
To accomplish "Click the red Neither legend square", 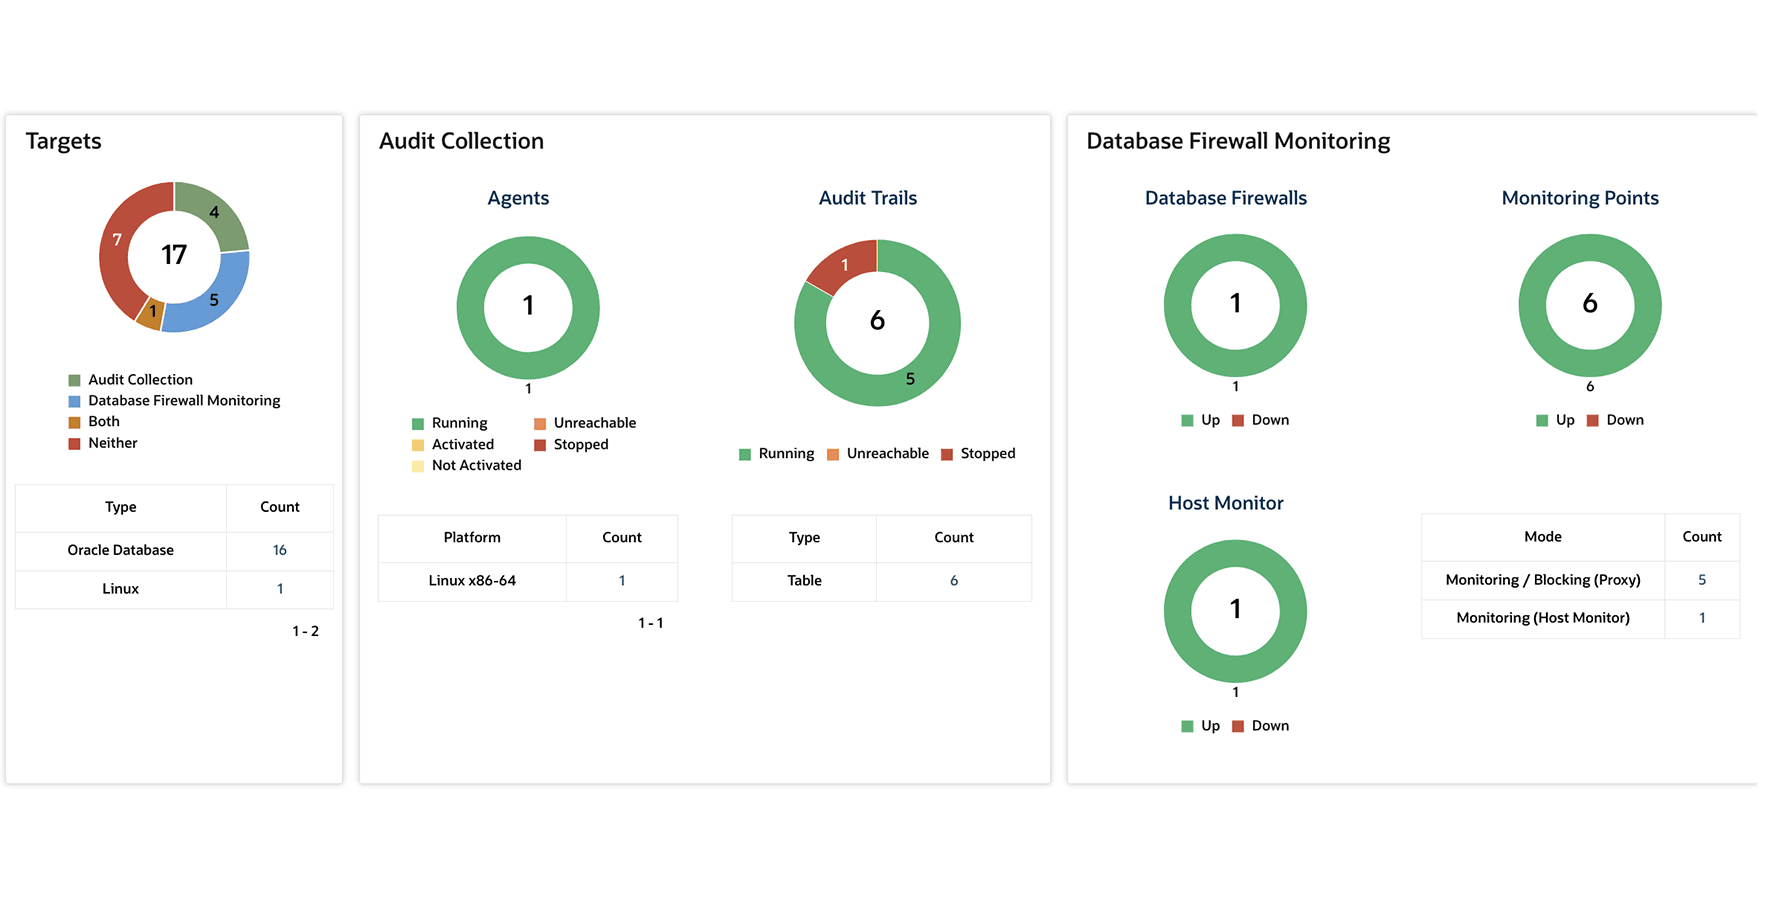I will pyautogui.click(x=73, y=443).
